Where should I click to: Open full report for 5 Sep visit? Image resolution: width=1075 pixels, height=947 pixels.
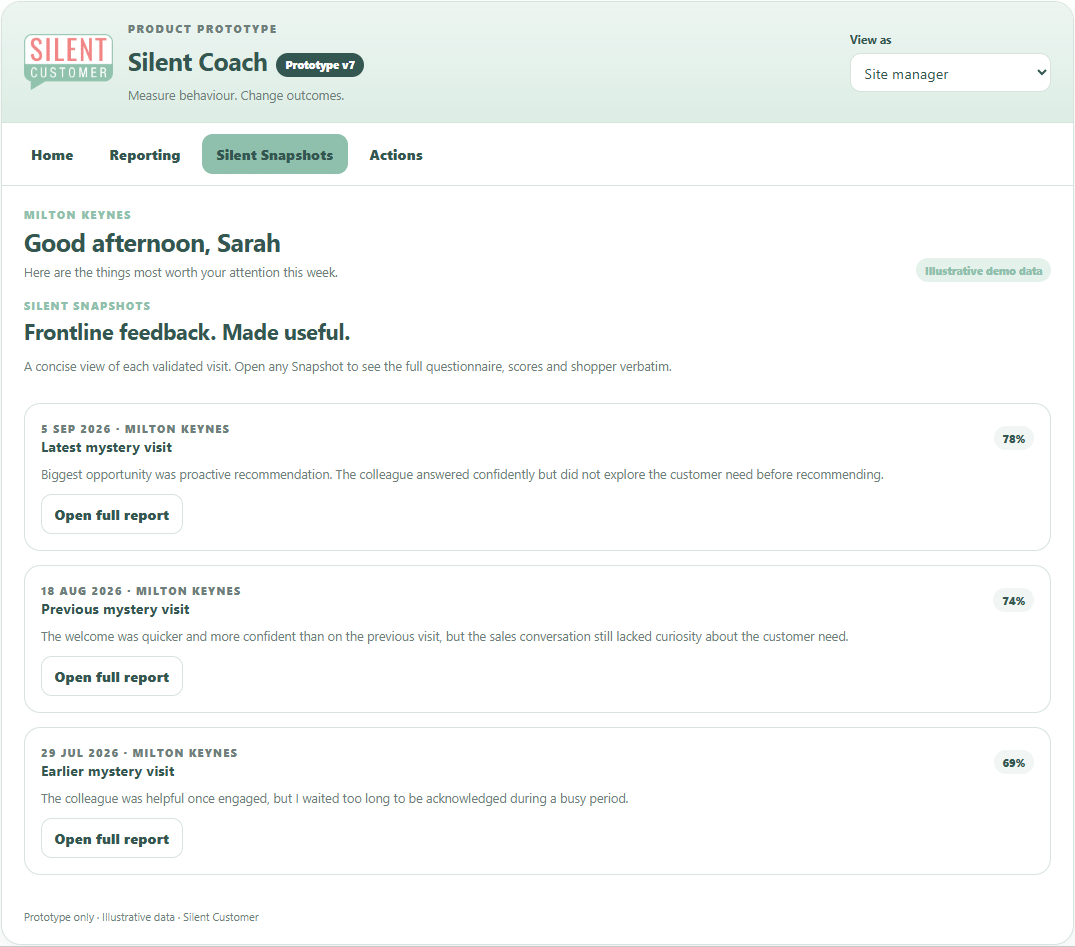point(112,514)
